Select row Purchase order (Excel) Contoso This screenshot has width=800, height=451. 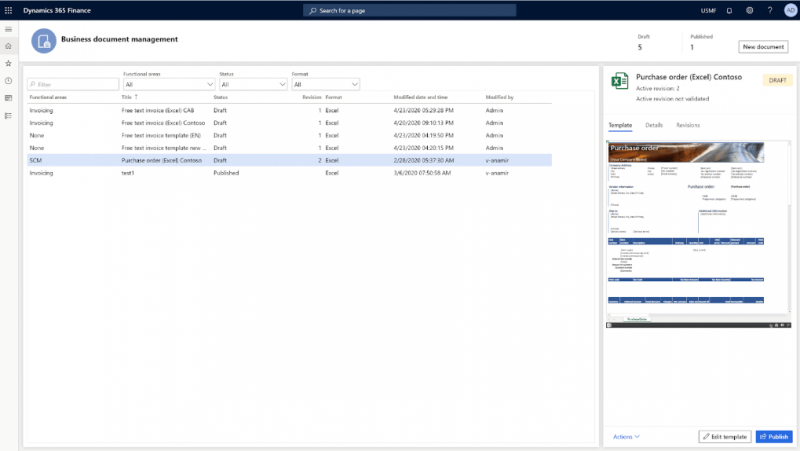click(289, 160)
